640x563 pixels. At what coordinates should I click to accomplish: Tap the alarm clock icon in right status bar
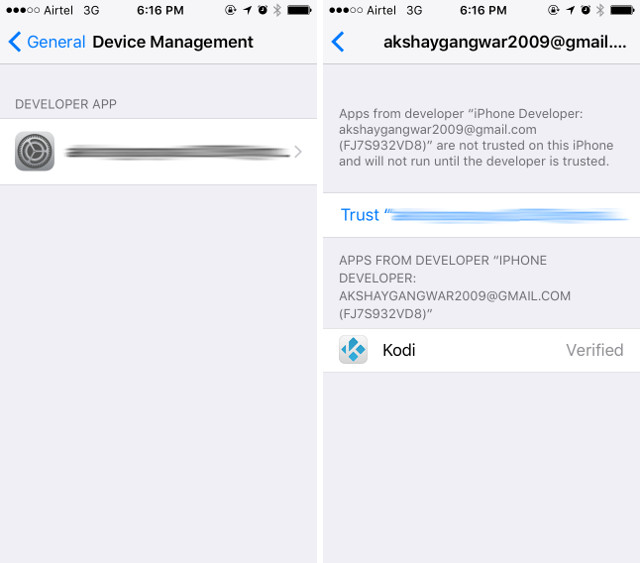coord(586,10)
